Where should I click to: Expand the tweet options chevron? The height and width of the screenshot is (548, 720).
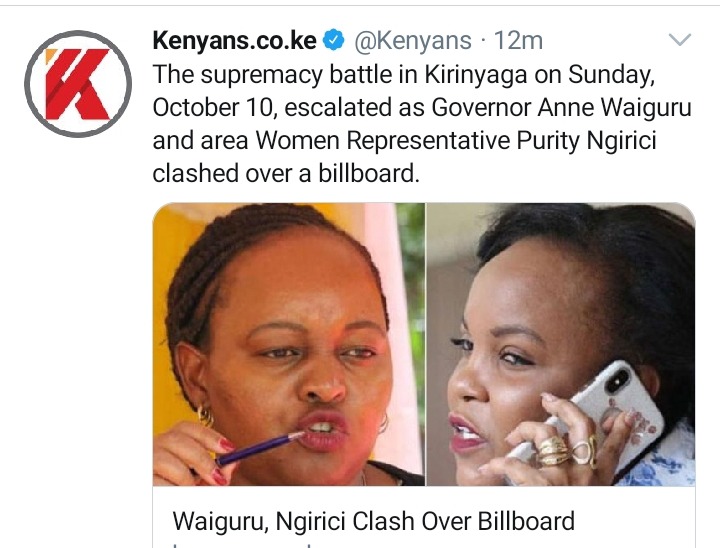680,40
